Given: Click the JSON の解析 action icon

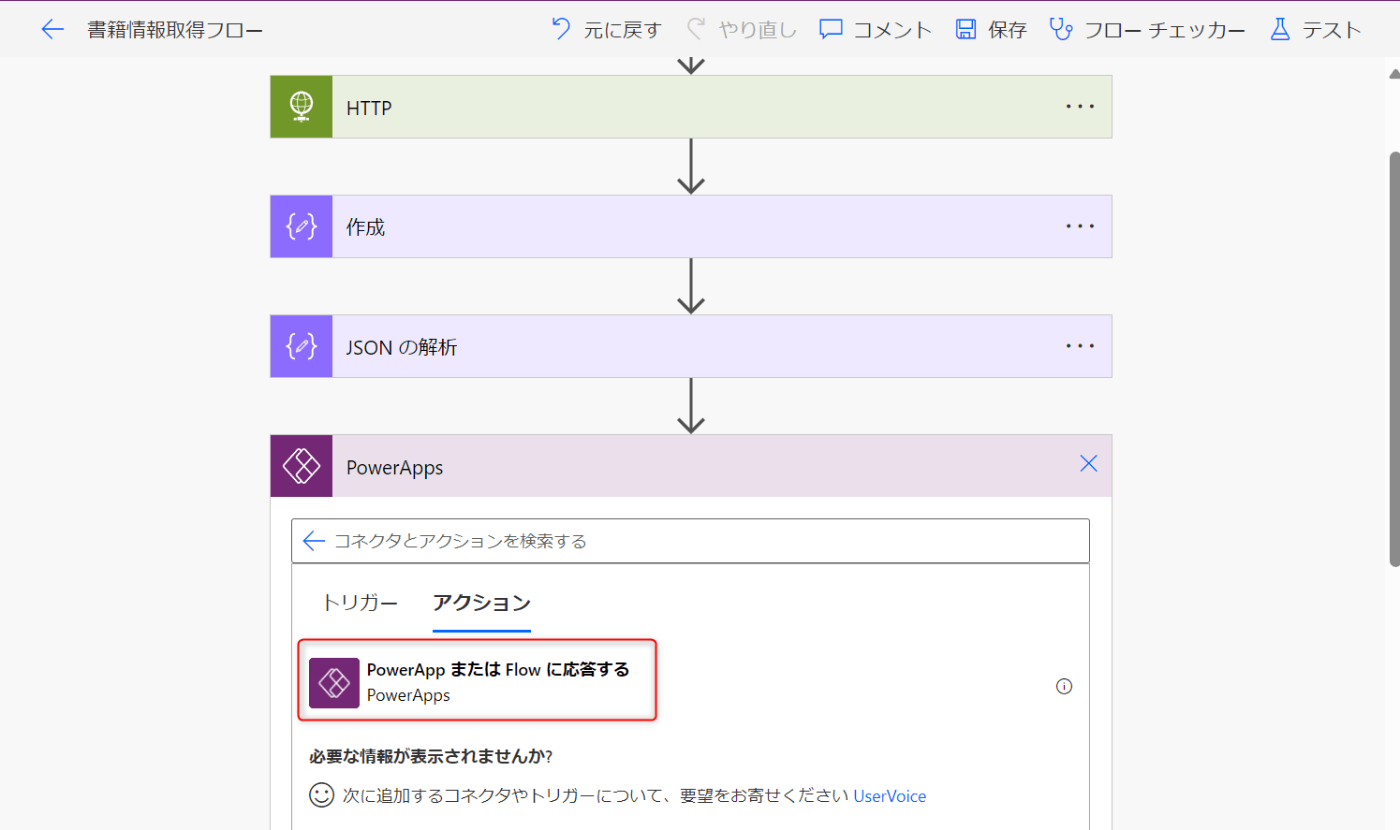Looking at the screenshot, I should click(301, 346).
